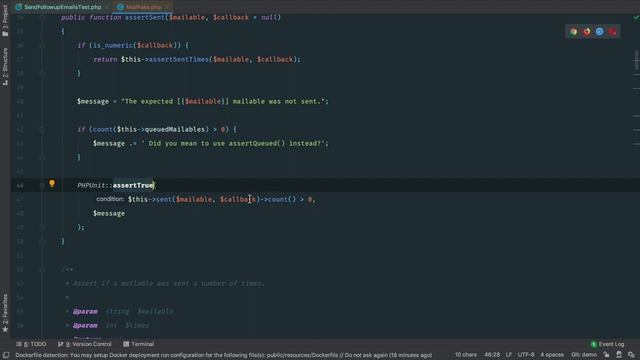Collapse the assertSent function fold marker

pos(42,18)
